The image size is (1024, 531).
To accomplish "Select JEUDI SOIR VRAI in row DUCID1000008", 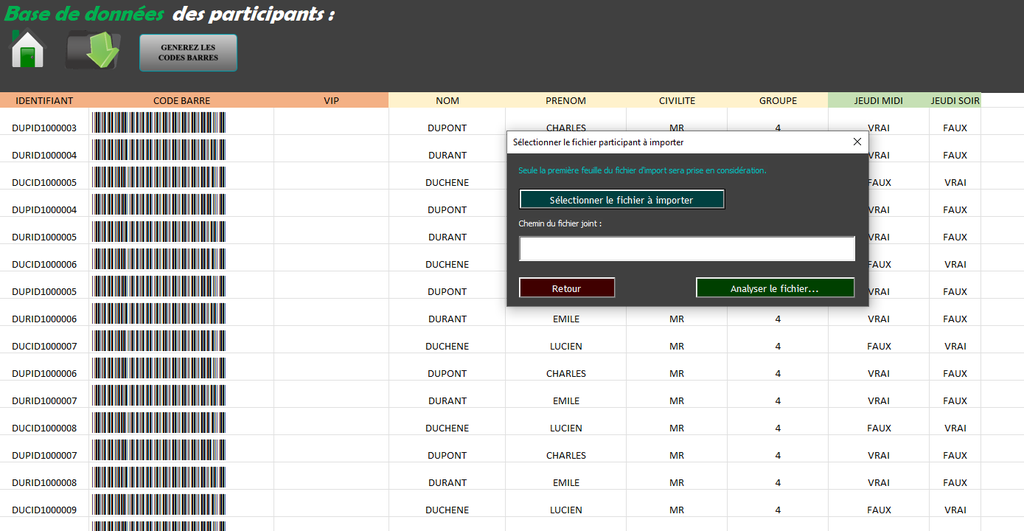I will click(955, 428).
